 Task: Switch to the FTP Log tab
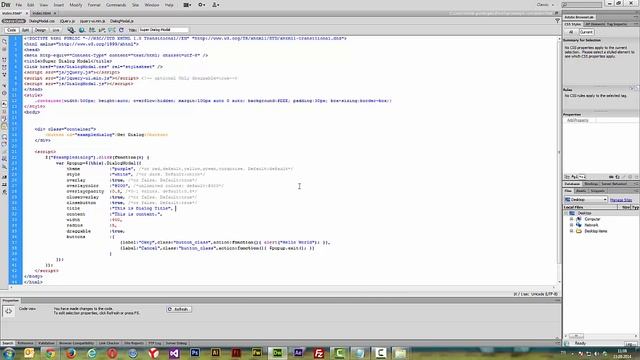(x=155, y=343)
